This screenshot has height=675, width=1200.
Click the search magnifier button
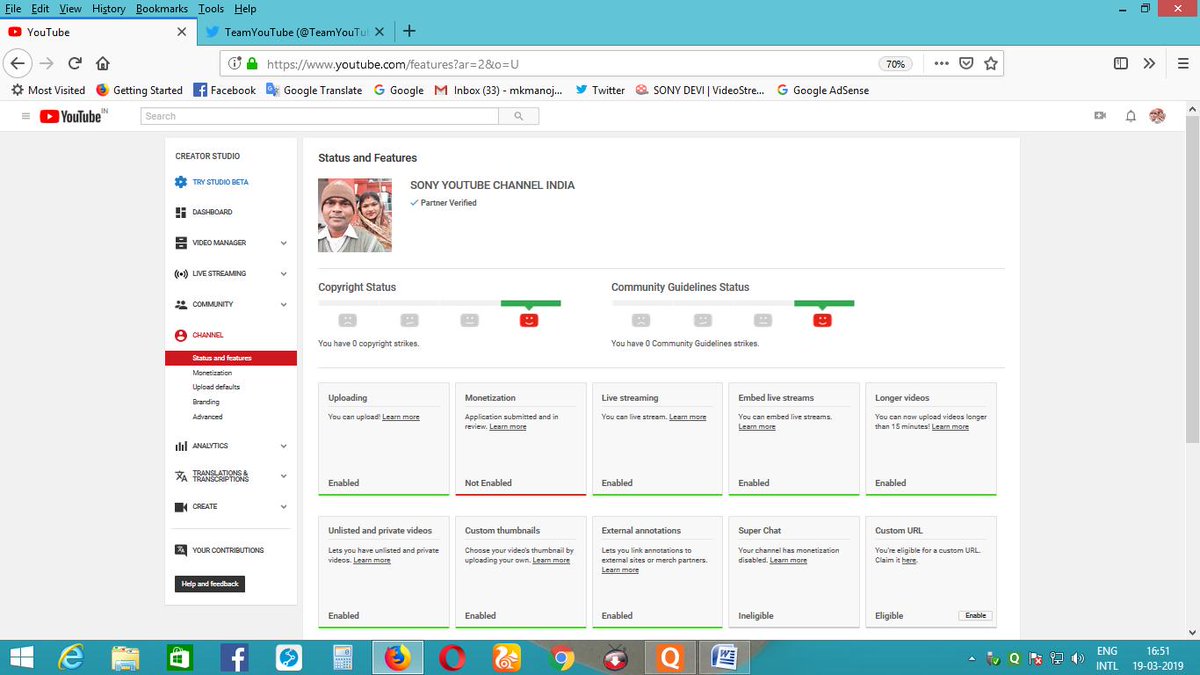pos(518,116)
